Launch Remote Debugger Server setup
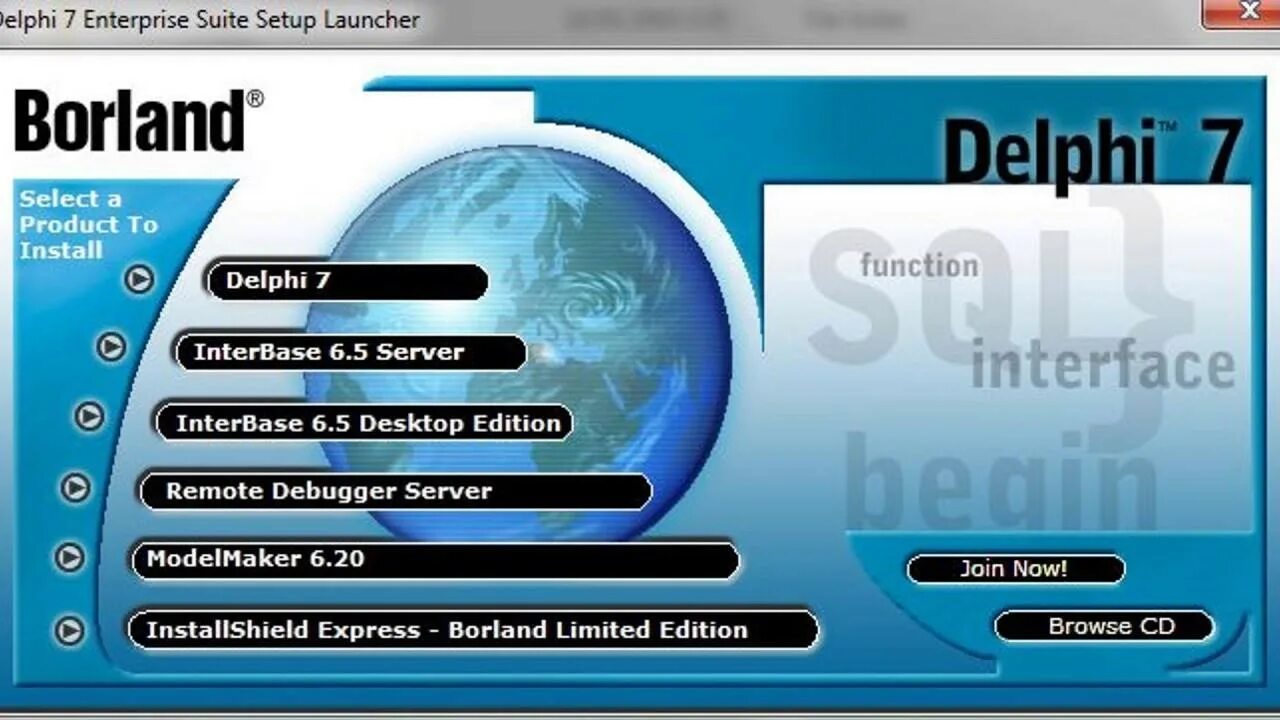Image resolution: width=1280 pixels, height=720 pixels. click(x=394, y=491)
